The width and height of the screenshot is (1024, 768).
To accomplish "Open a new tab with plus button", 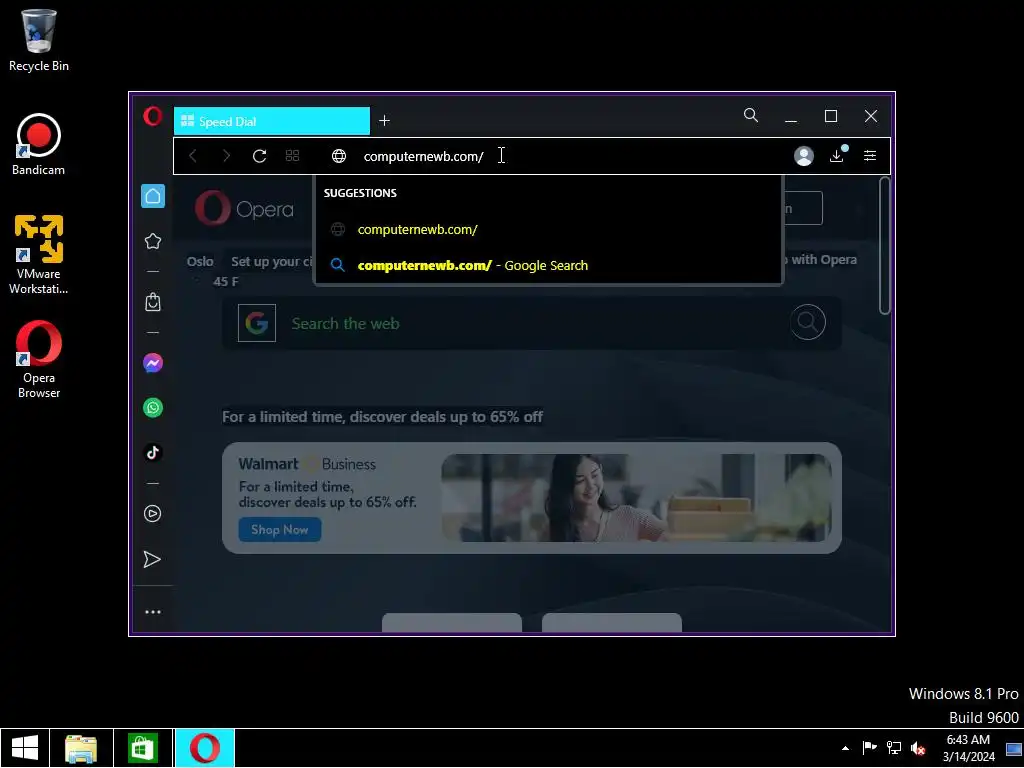I will coord(385,121).
